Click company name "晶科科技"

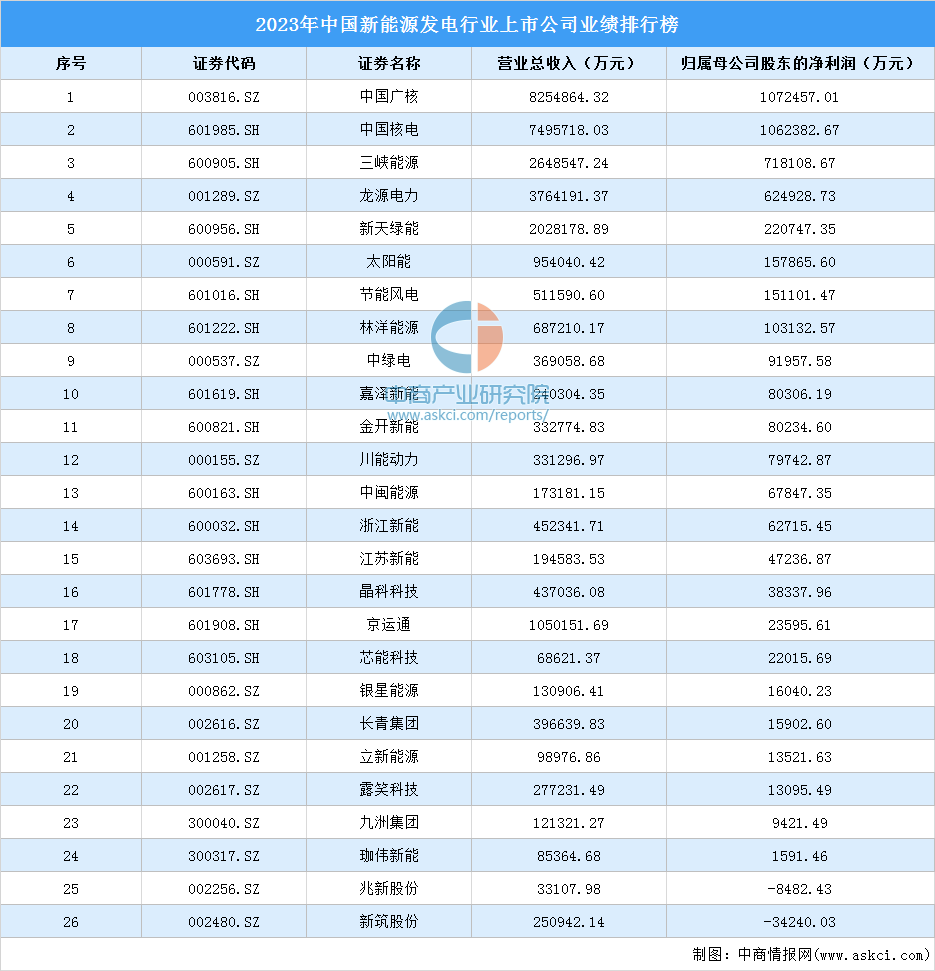coord(389,592)
